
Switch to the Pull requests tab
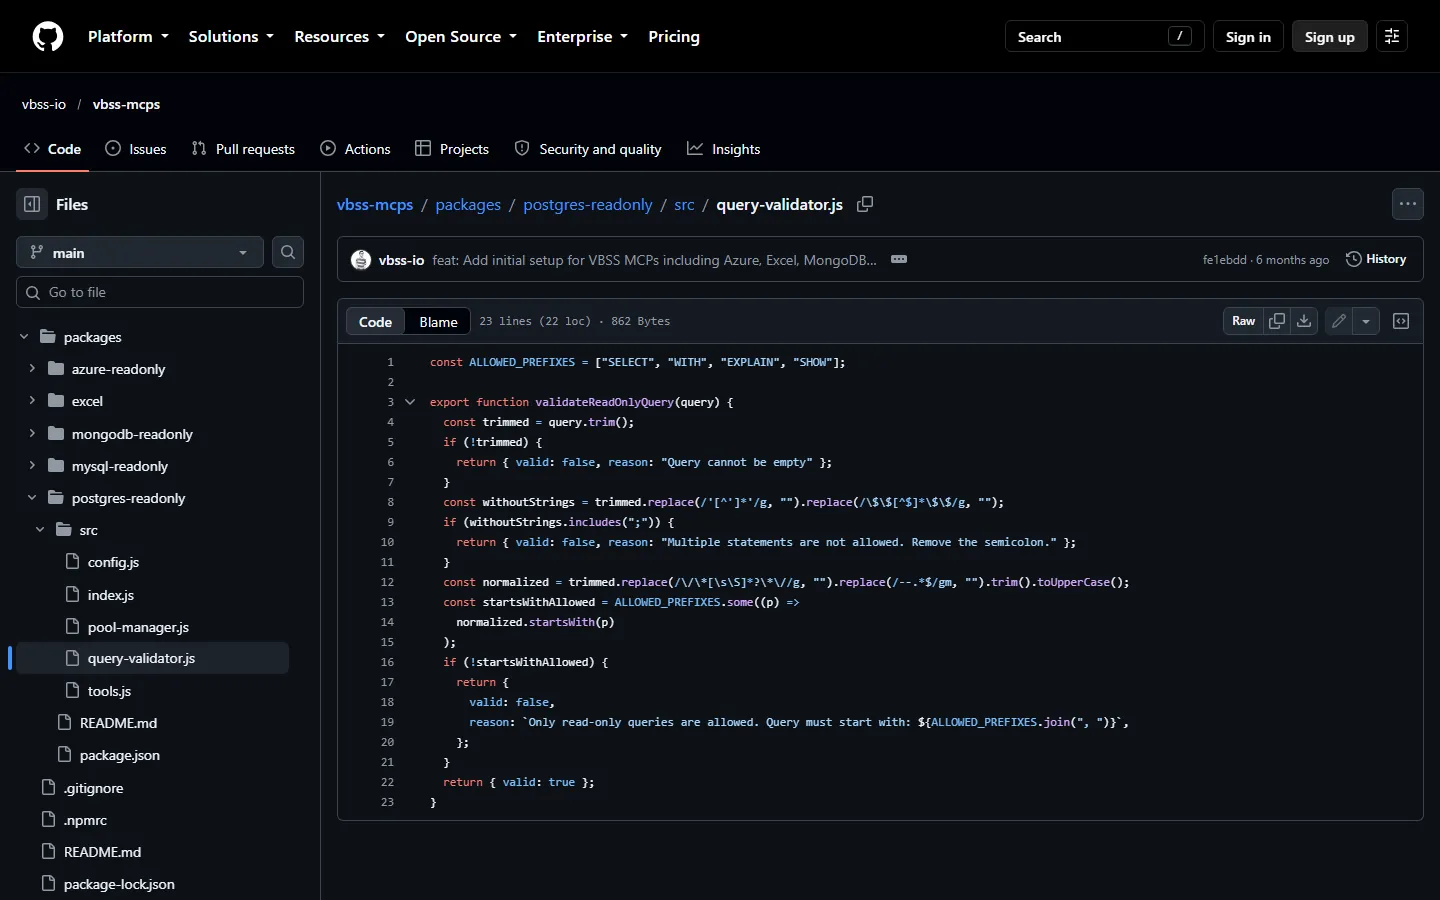click(x=243, y=149)
